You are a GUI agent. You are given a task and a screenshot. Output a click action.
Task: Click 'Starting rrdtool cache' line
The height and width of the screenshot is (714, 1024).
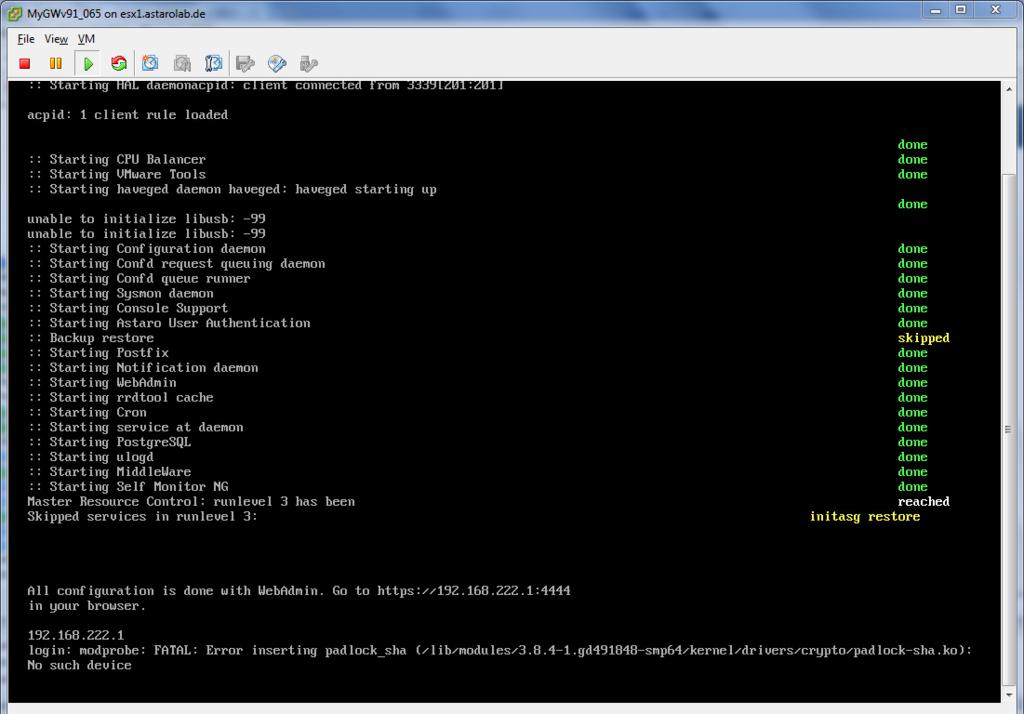pos(121,397)
